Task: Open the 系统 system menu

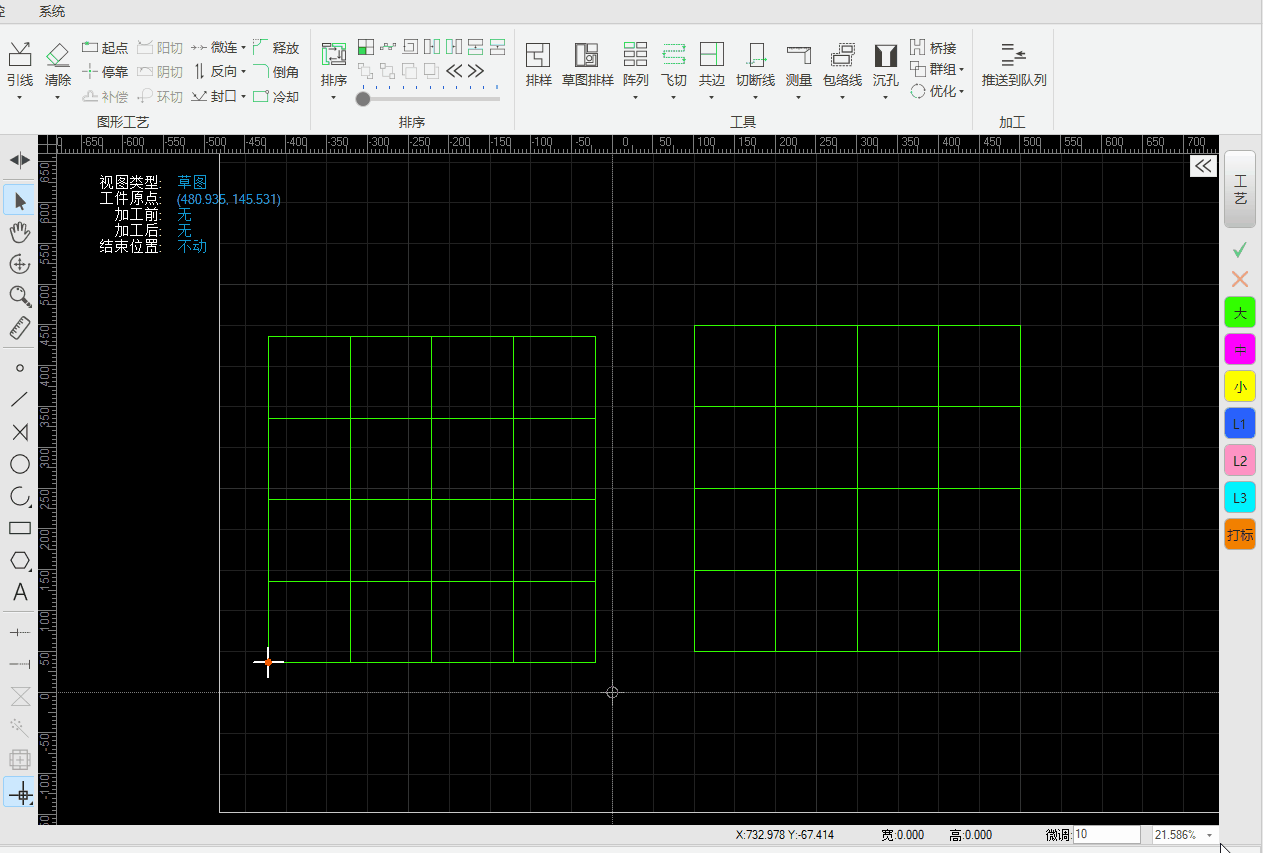Action: 52,11
